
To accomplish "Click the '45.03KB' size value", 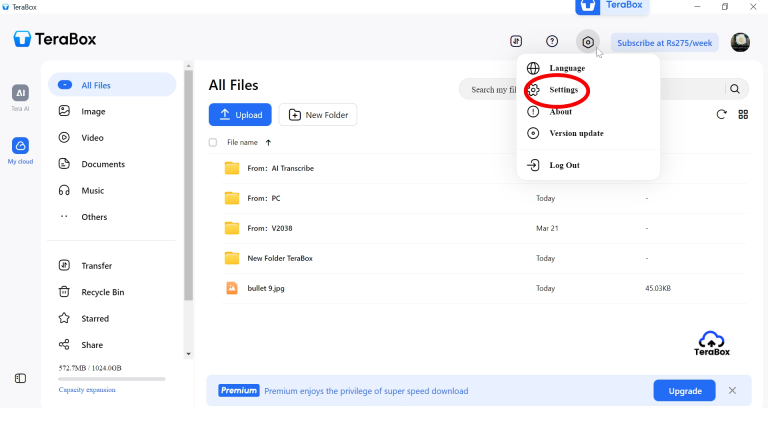I will pyautogui.click(x=658, y=288).
